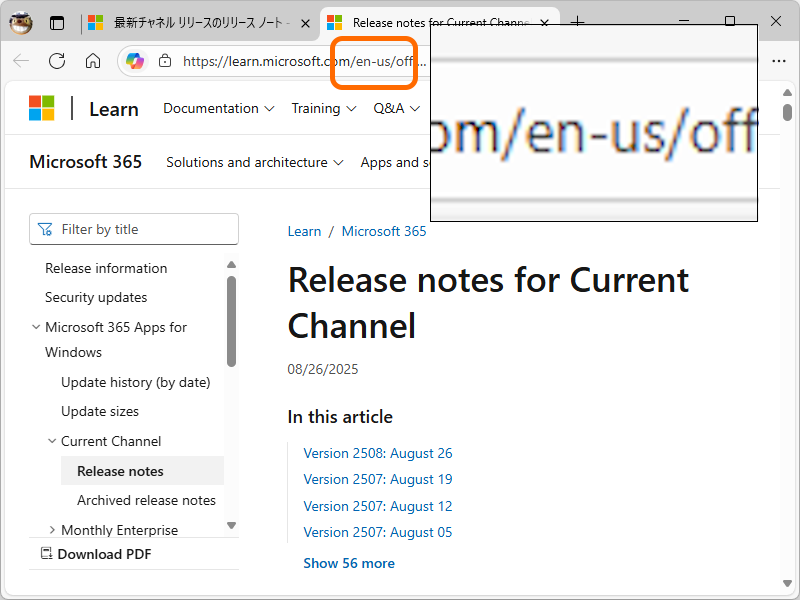
Task: Click the Filter by title input field
Action: click(145, 229)
